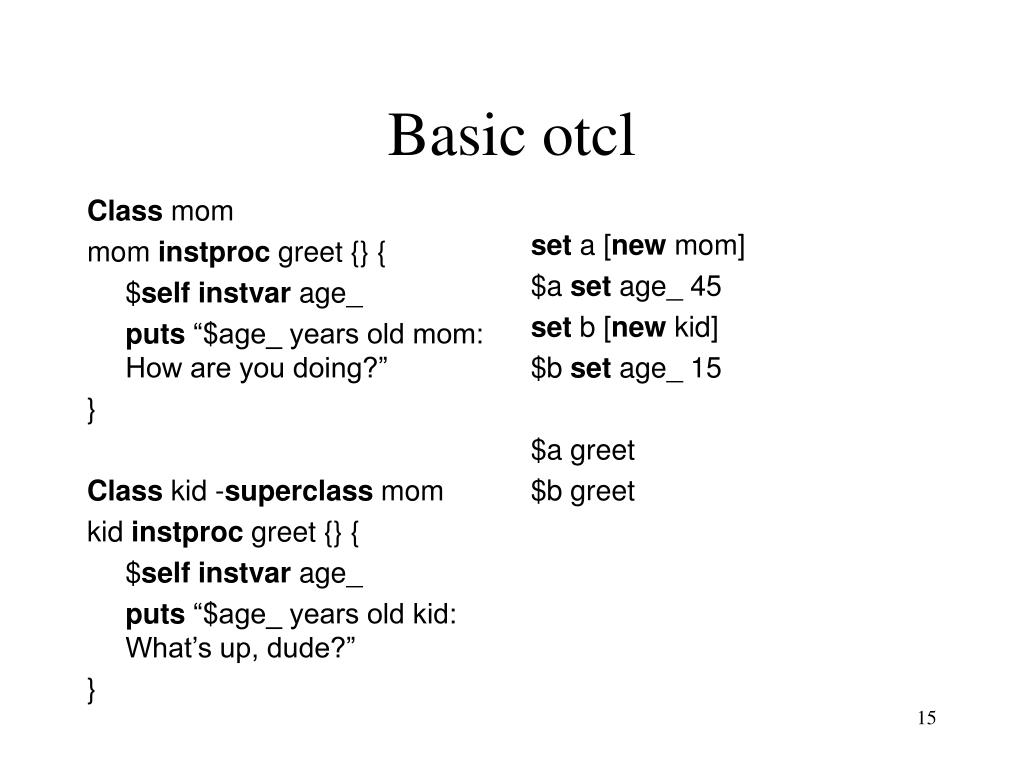Click 'puts "$age_ years old mom:' text
The width and height of the screenshot is (1024, 768).
tap(304, 334)
